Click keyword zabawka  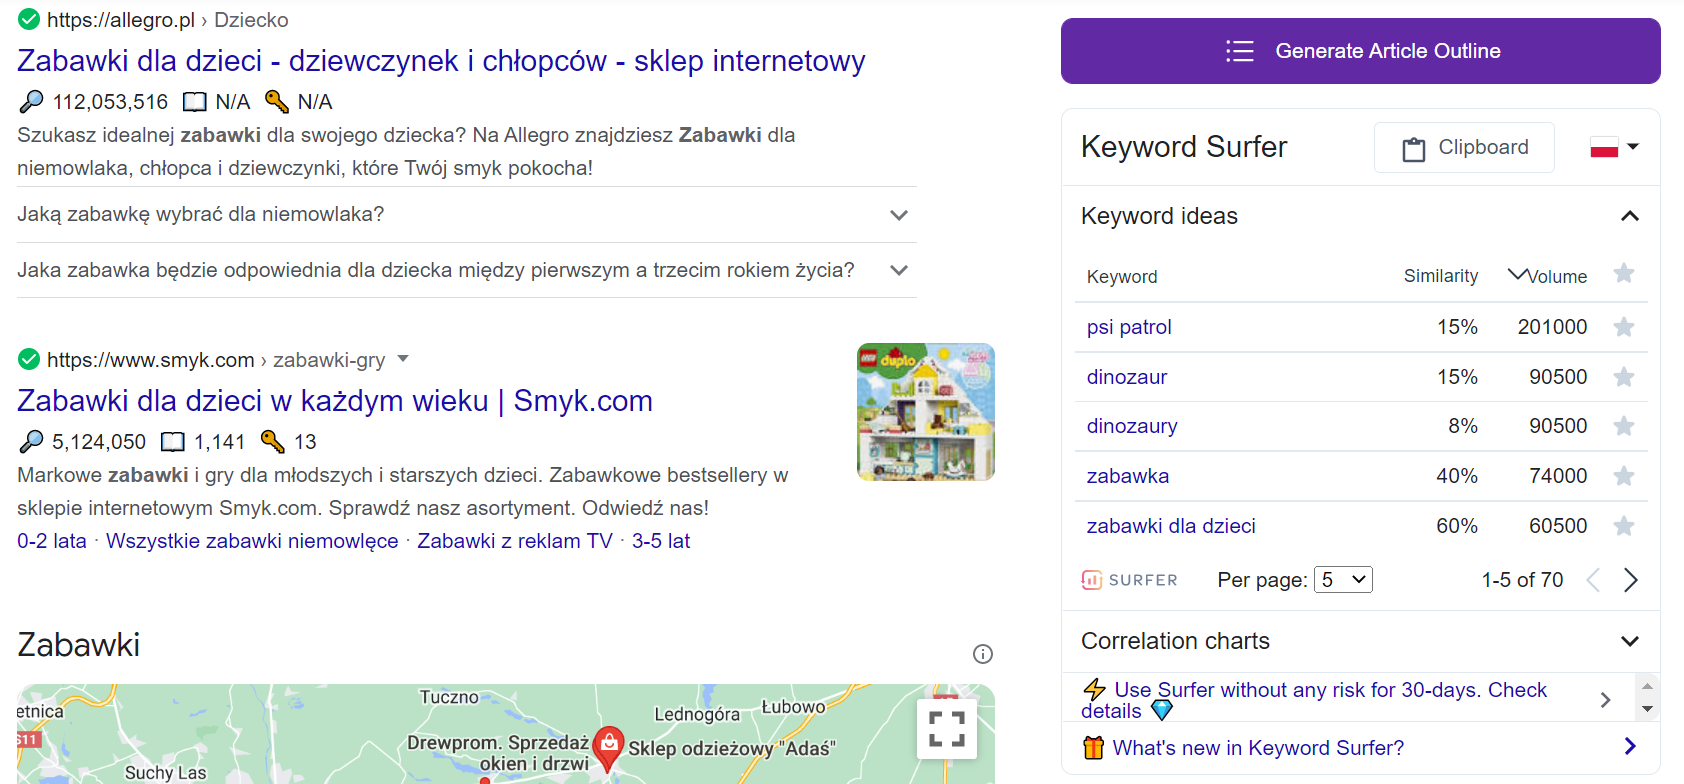point(1128,476)
